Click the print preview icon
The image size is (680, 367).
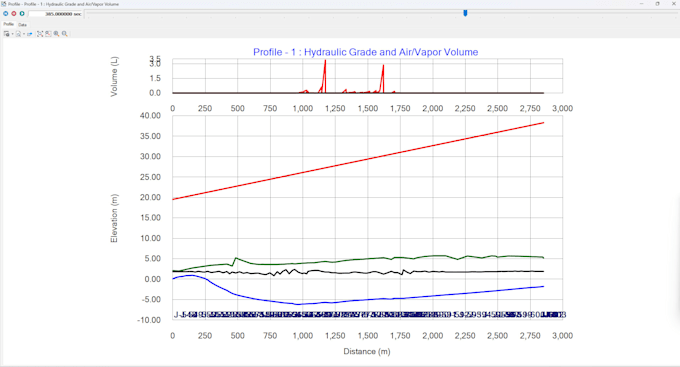pos(18,33)
